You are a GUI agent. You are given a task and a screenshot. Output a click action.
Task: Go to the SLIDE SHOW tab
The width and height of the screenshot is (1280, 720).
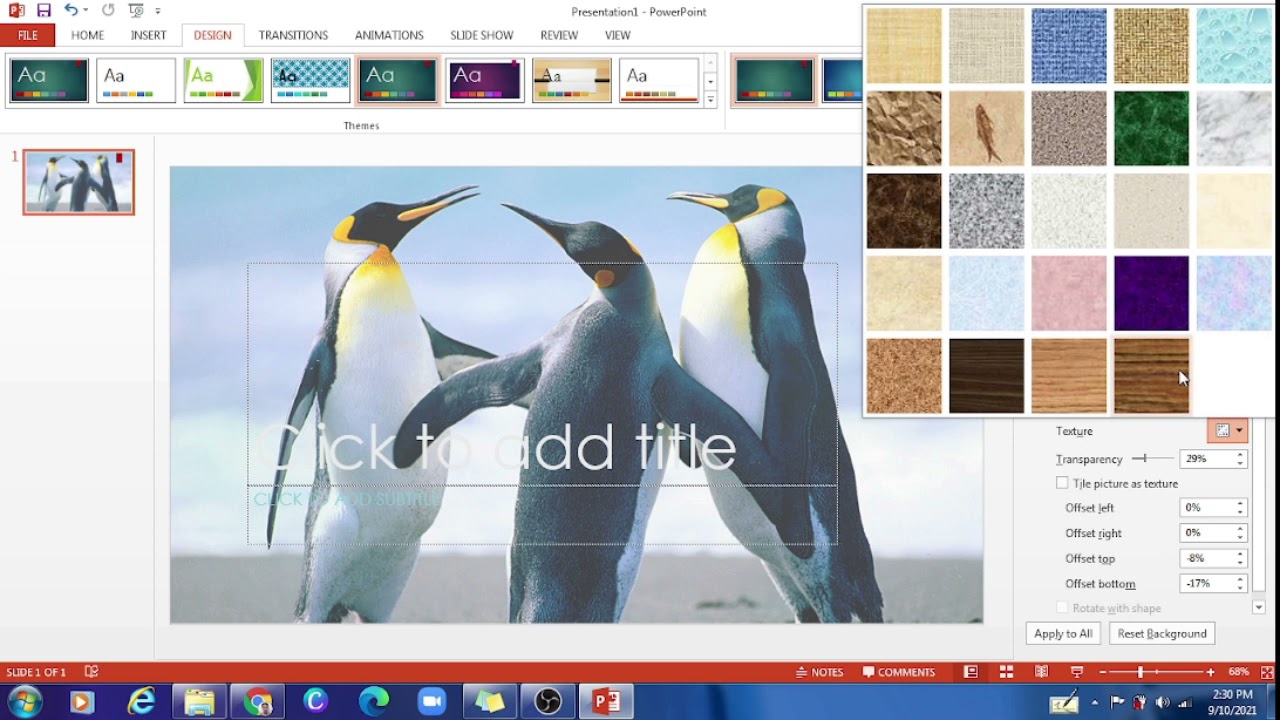click(481, 35)
